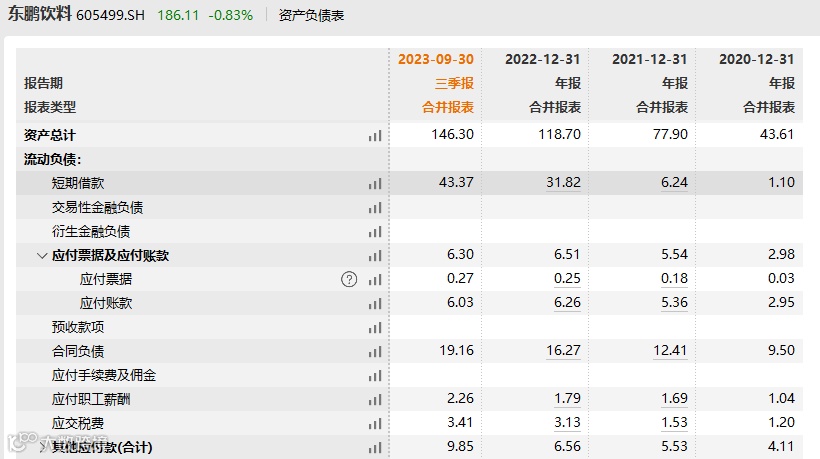This screenshot has width=820, height=459.
Task: Open chart icon for 应付职工薪酬 row
Action: pyautogui.click(x=375, y=400)
